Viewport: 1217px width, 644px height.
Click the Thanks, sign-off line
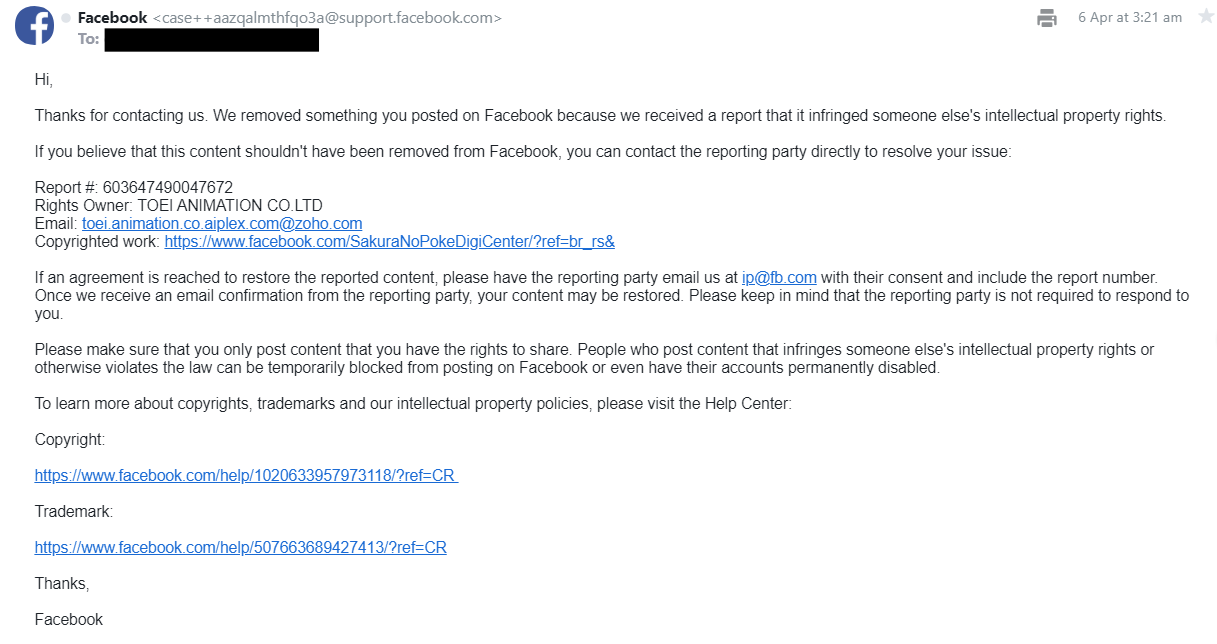coord(62,584)
